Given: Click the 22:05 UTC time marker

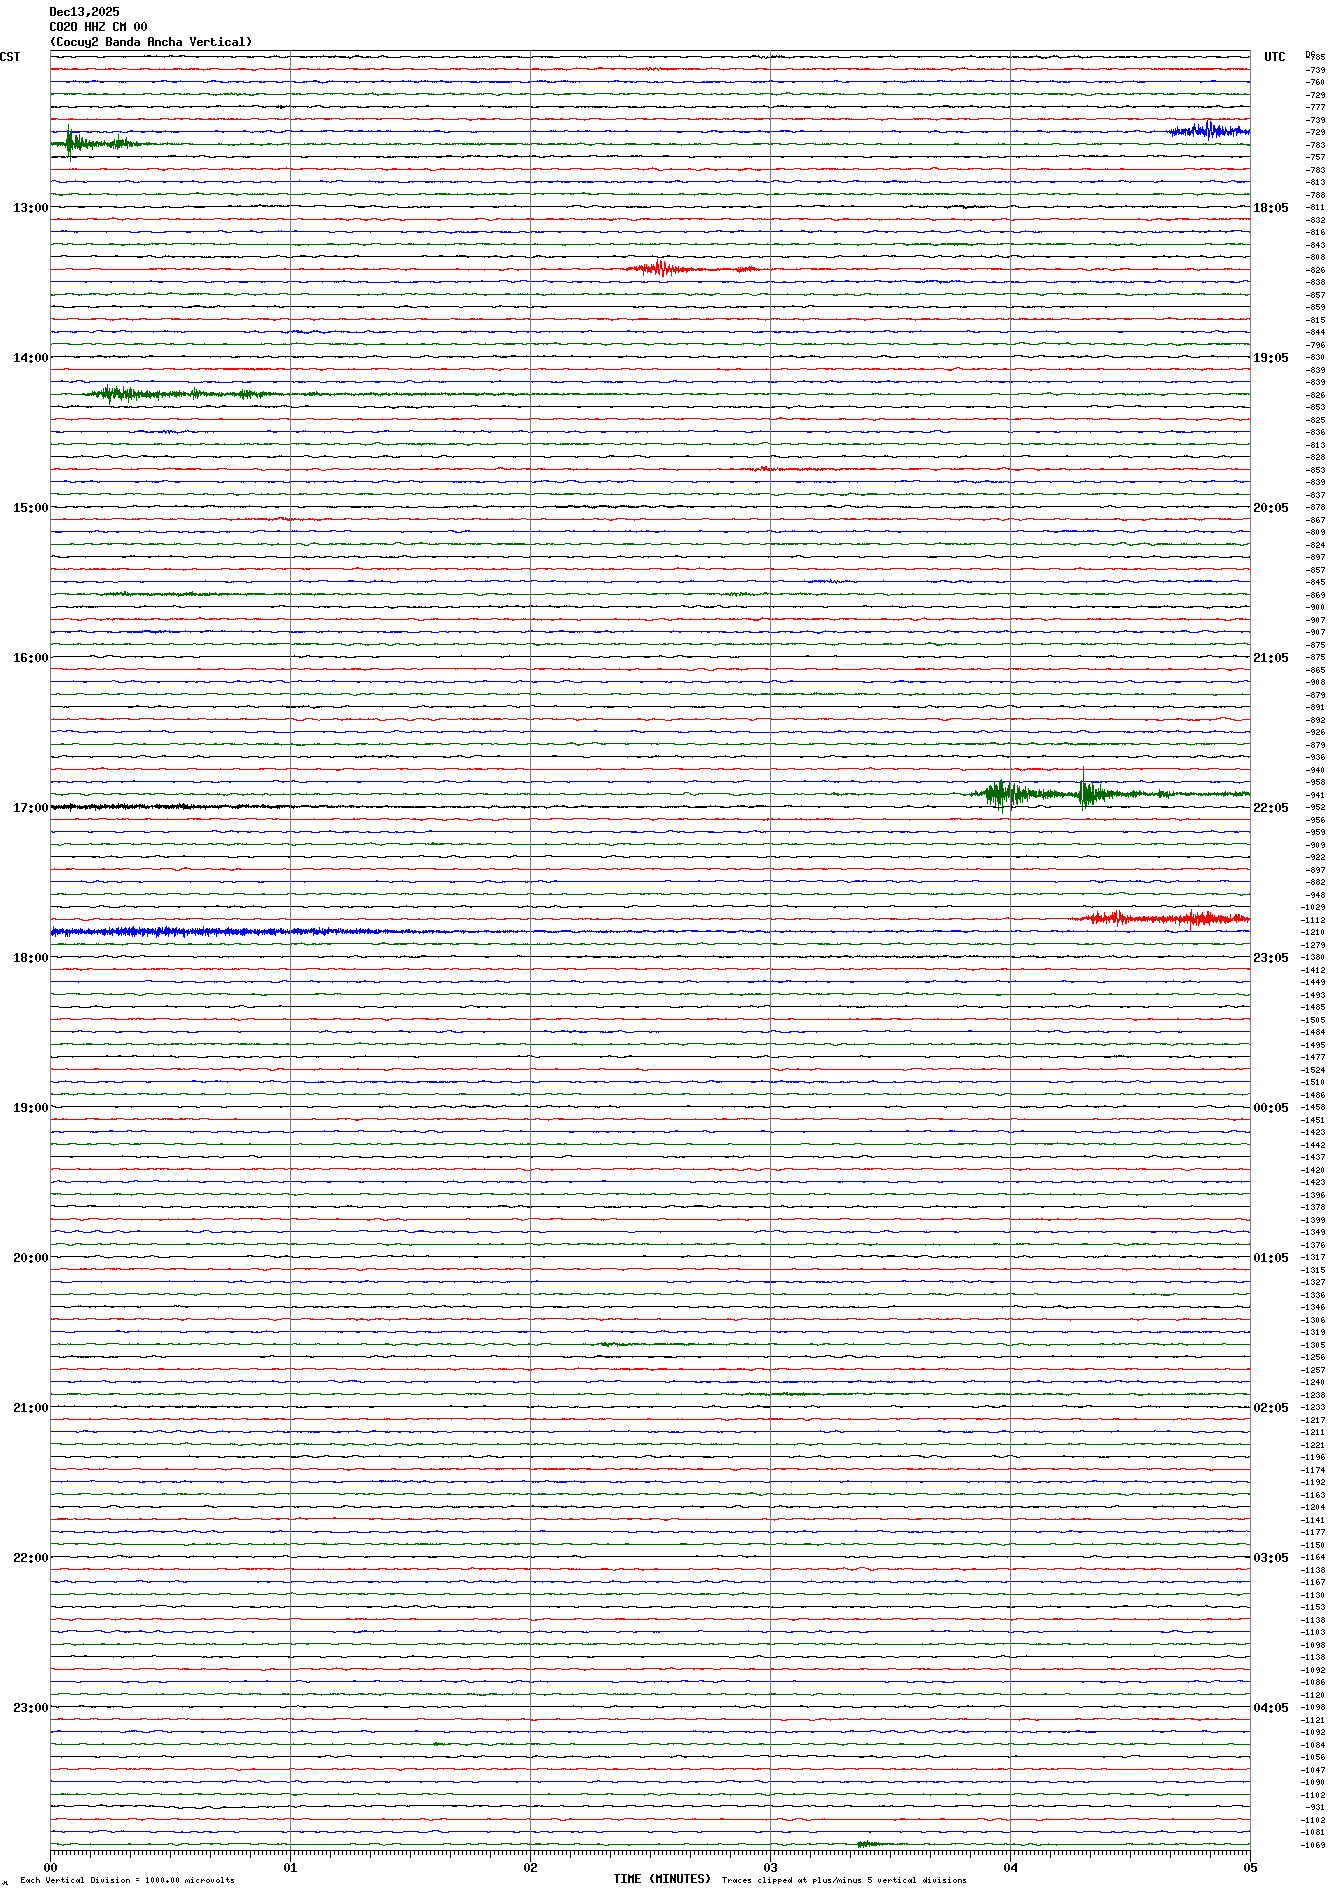Looking at the screenshot, I should pyautogui.click(x=1270, y=808).
